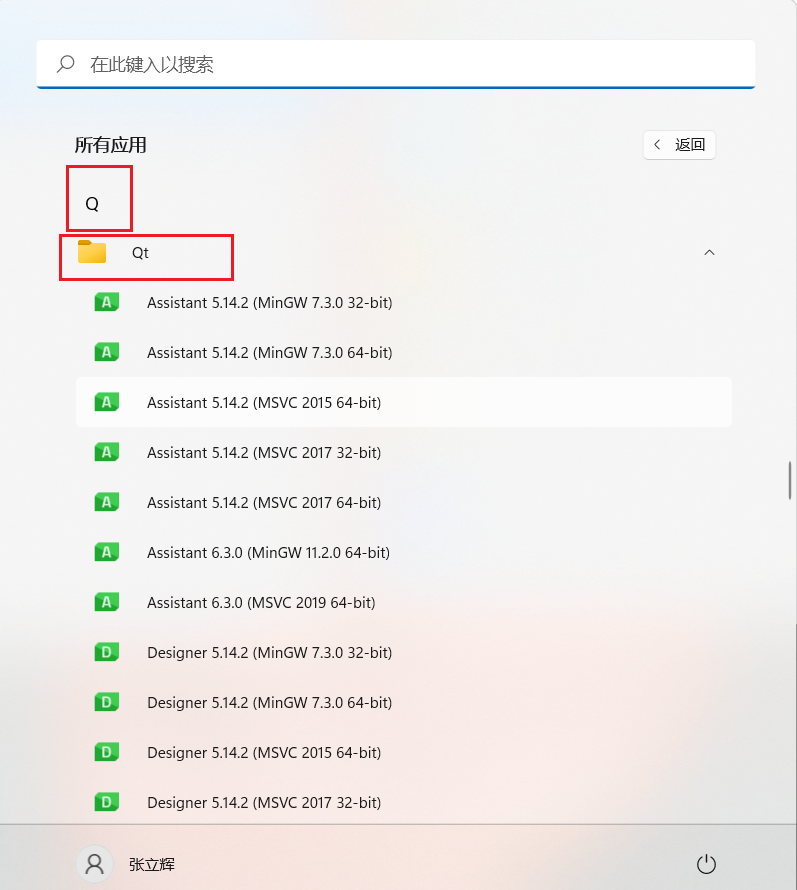Click the yellow Qt folder icon
The image size is (797, 890).
pos(92,253)
